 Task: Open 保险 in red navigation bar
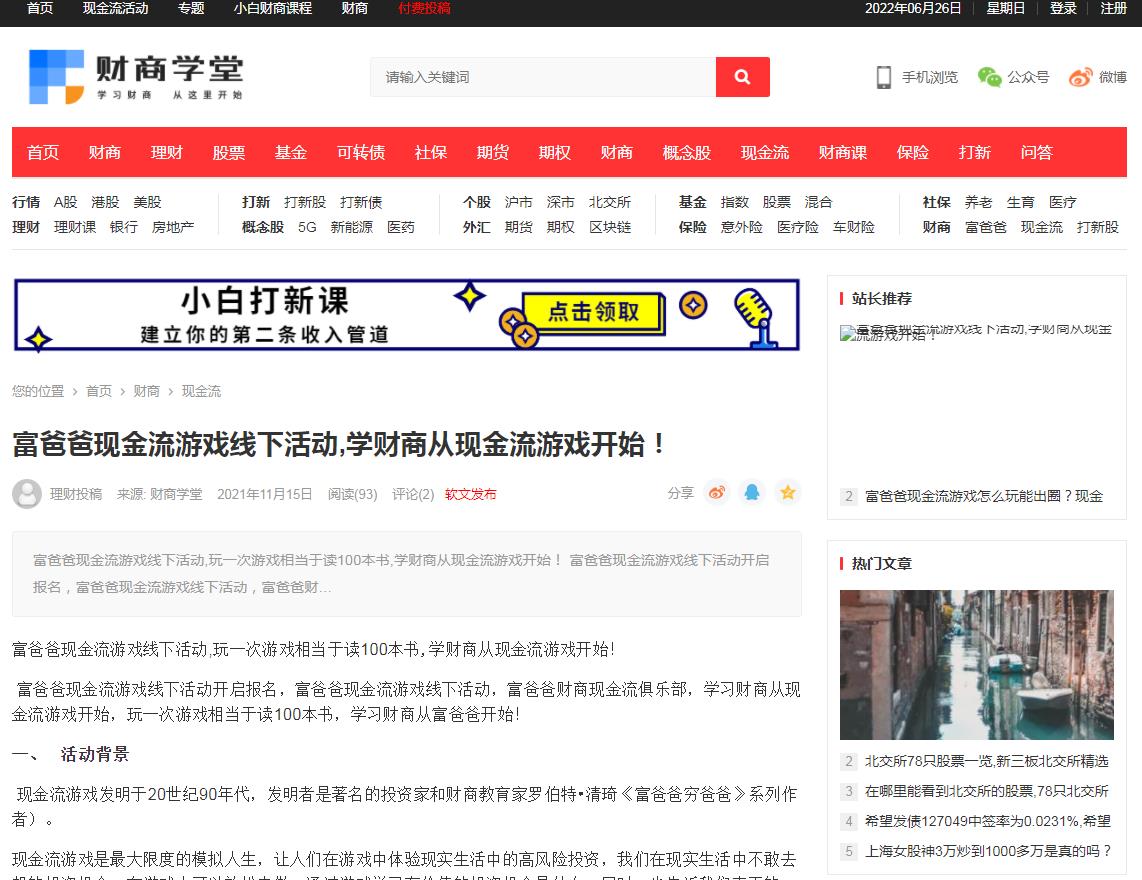tap(913, 152)
